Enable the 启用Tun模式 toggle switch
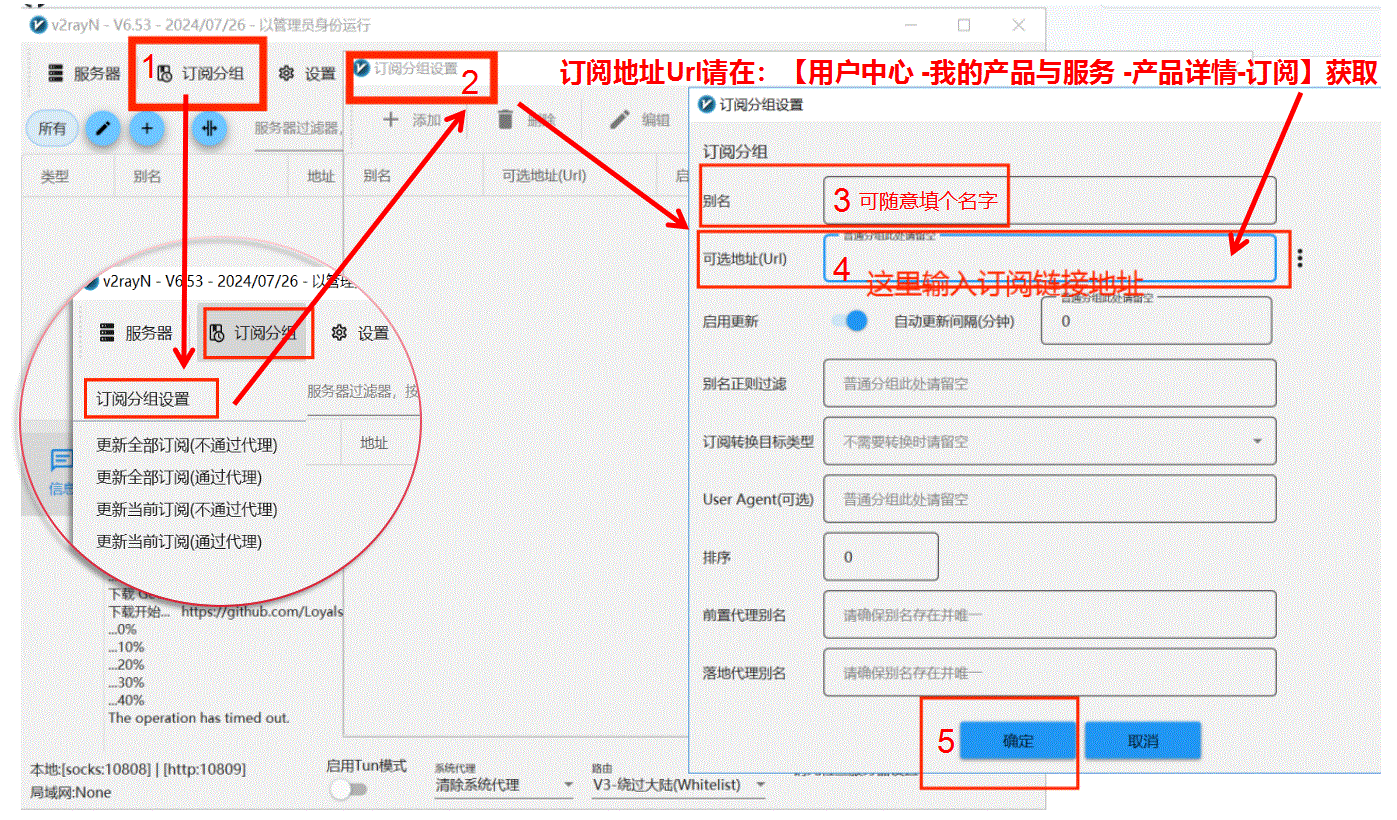The height and width of the screenshot is (820, 1397). click(348, 789)
